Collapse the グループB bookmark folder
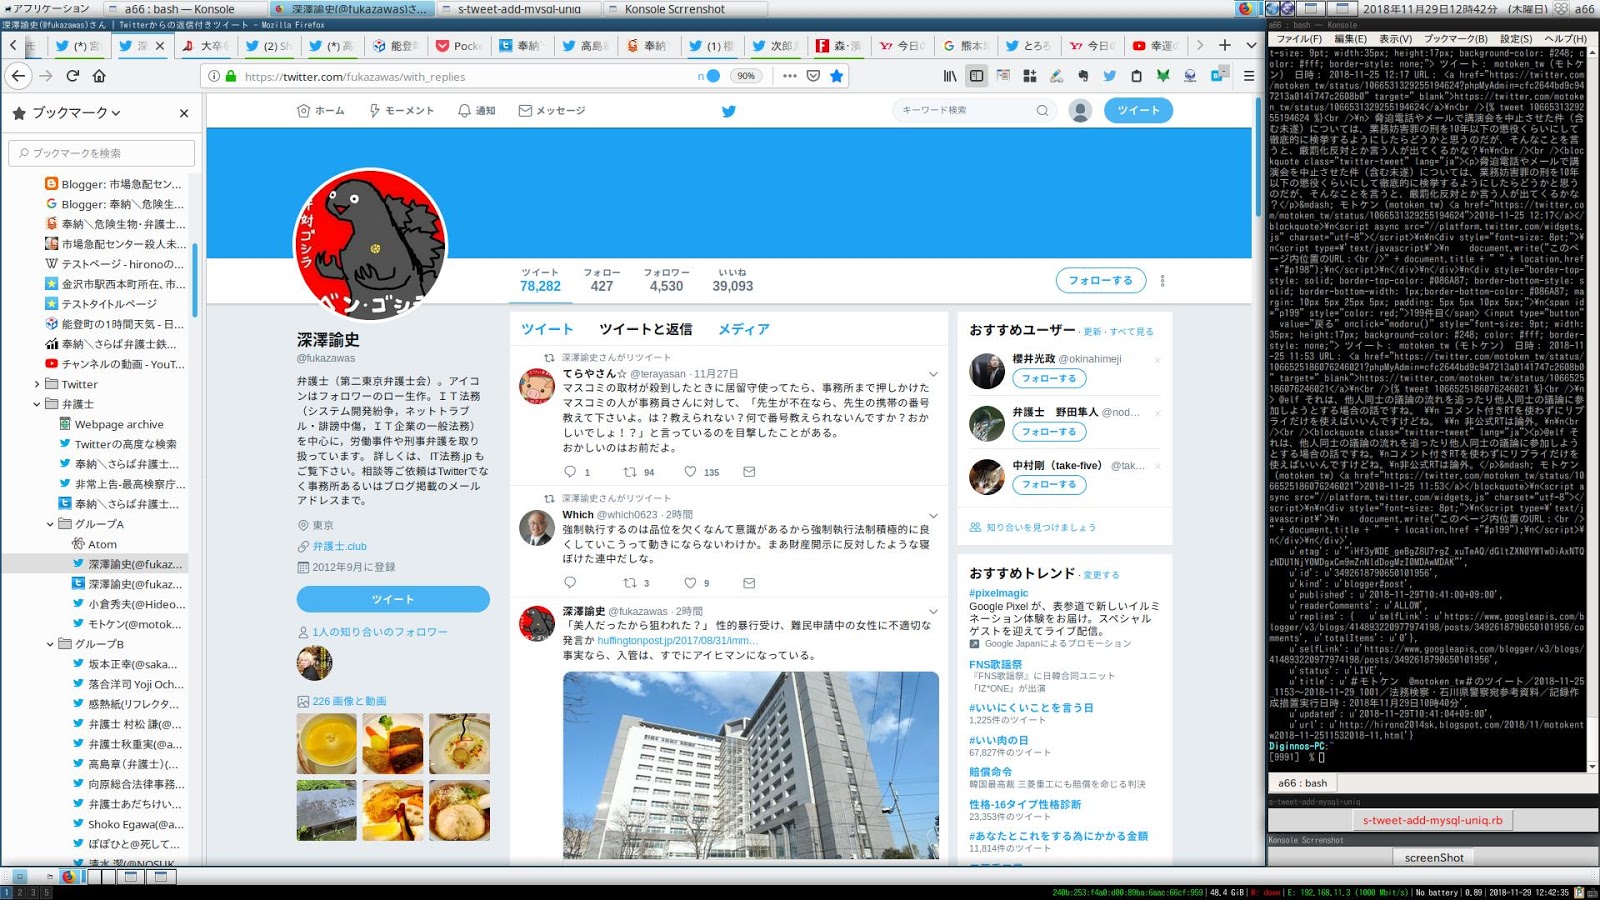This screenshot has width=1600, height=900. 50,644
